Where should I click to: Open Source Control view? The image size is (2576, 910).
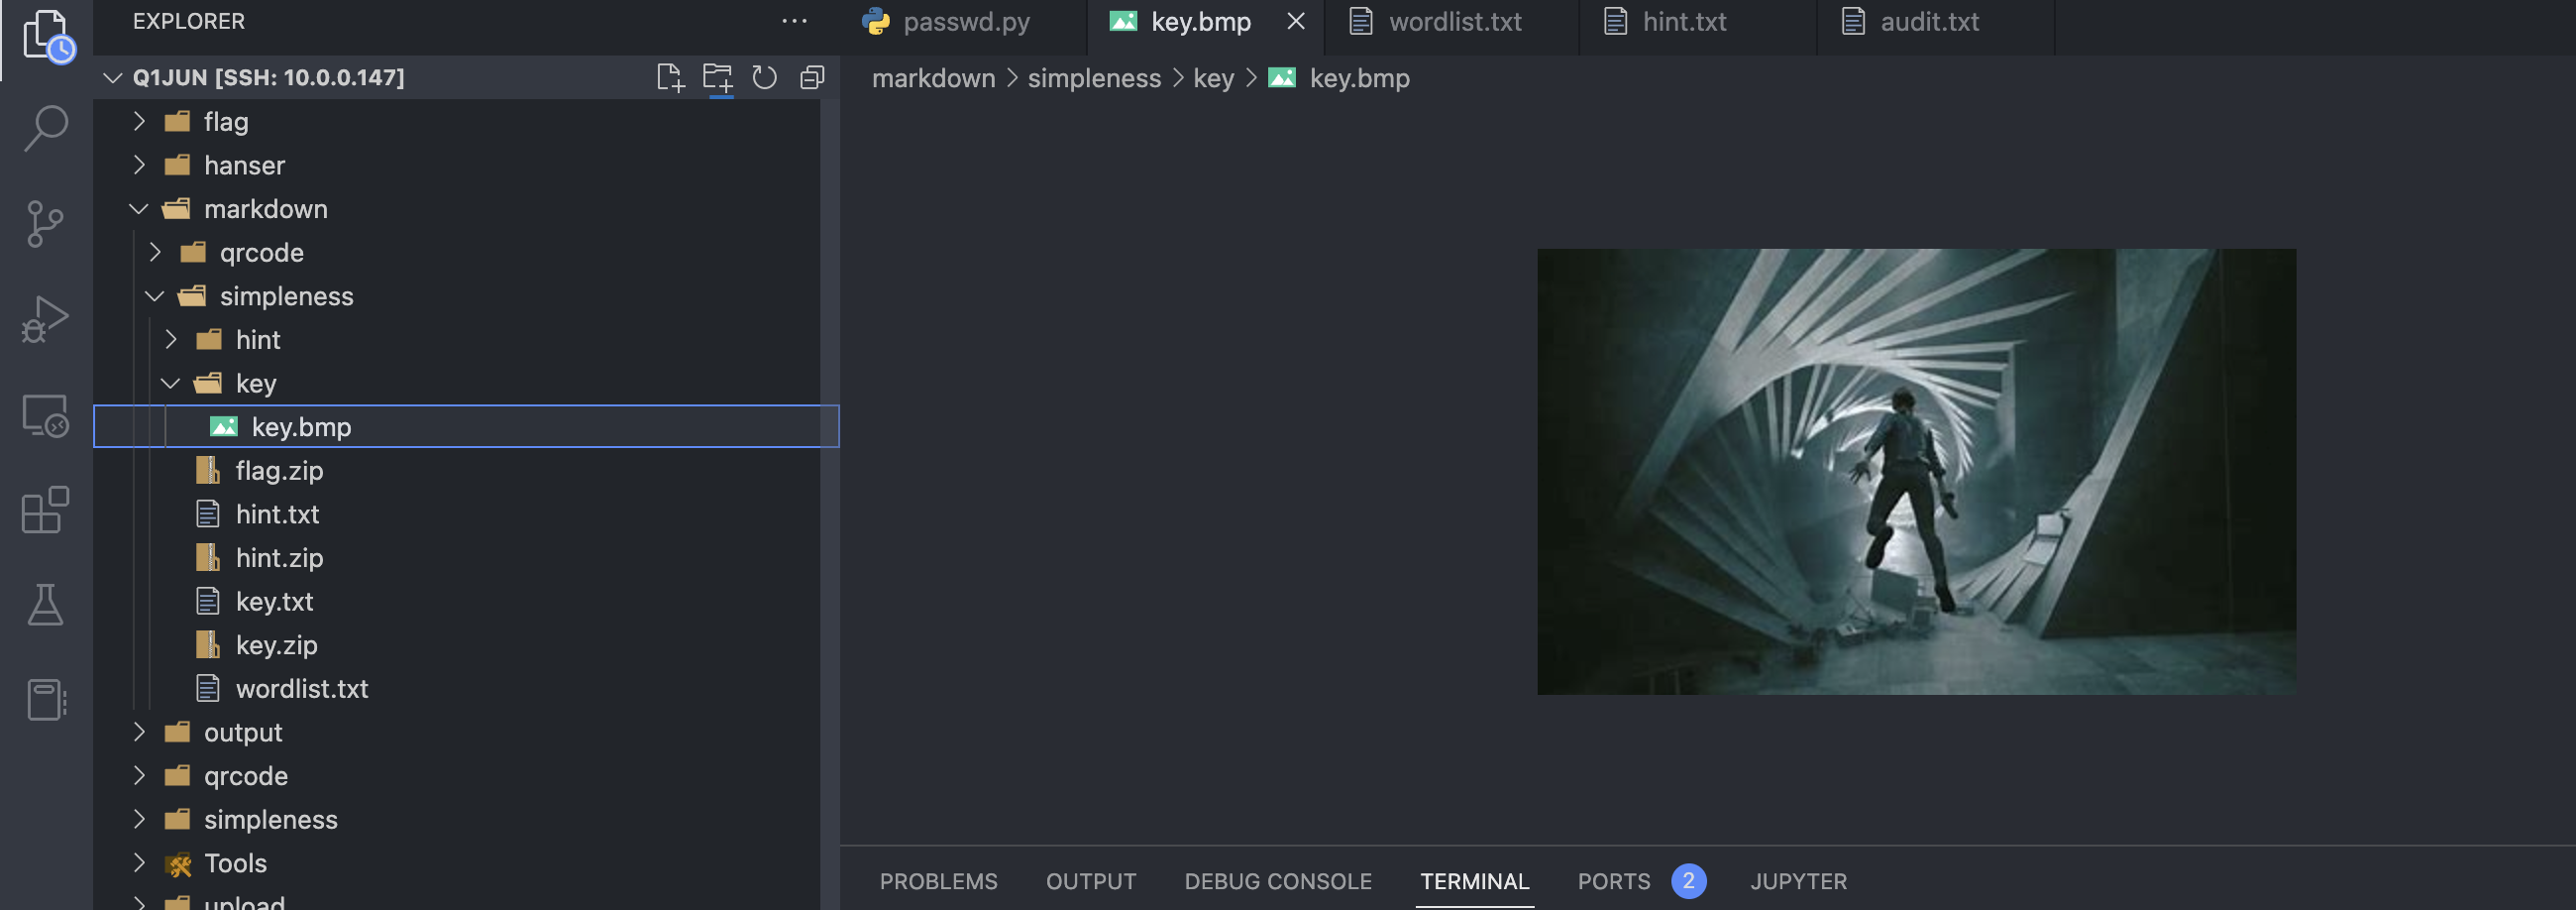46,223
